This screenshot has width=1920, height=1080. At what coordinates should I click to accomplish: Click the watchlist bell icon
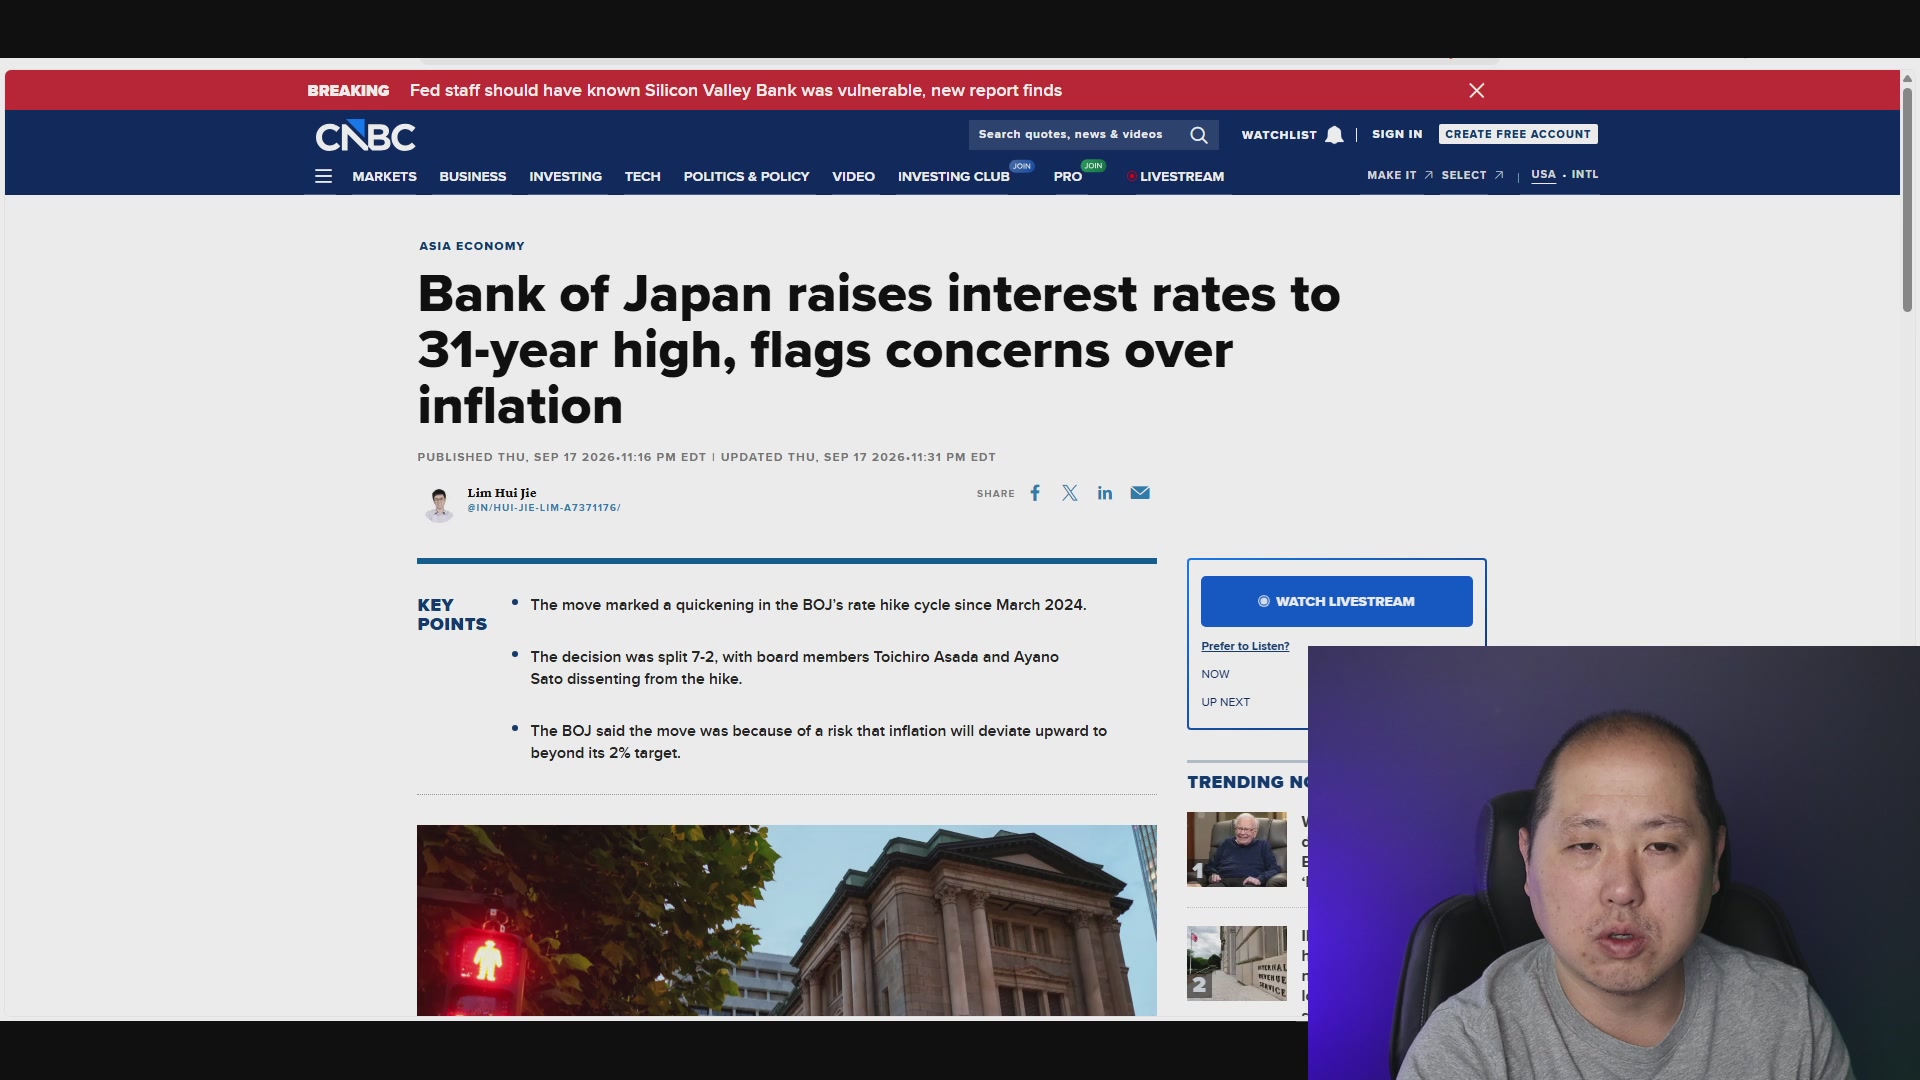[x=1334, y=135]
